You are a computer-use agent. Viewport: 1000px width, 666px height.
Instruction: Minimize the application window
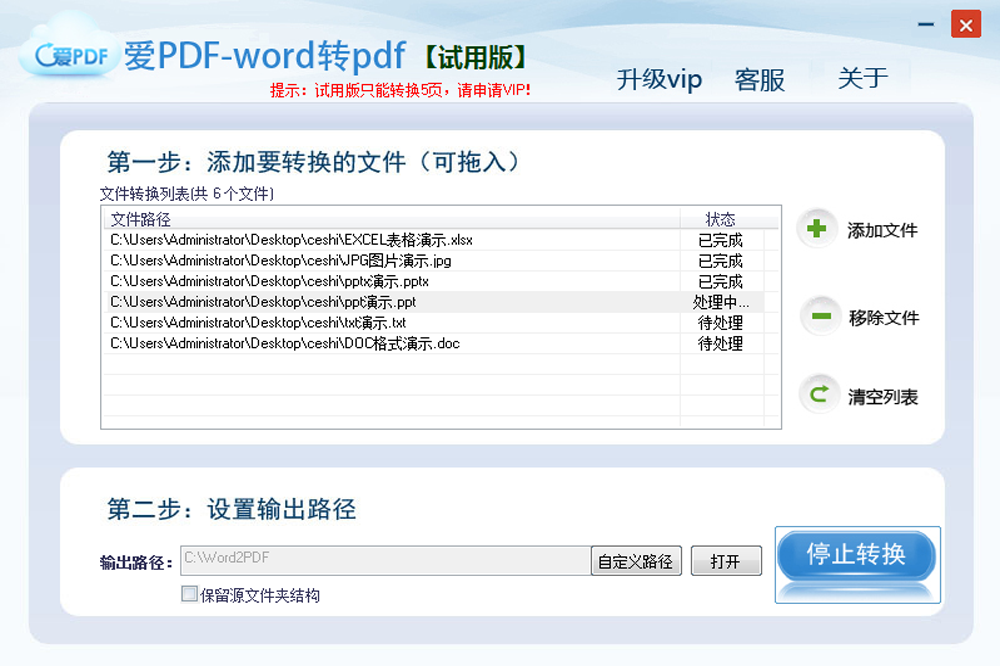pyautogui.click(x=926, y=24)
